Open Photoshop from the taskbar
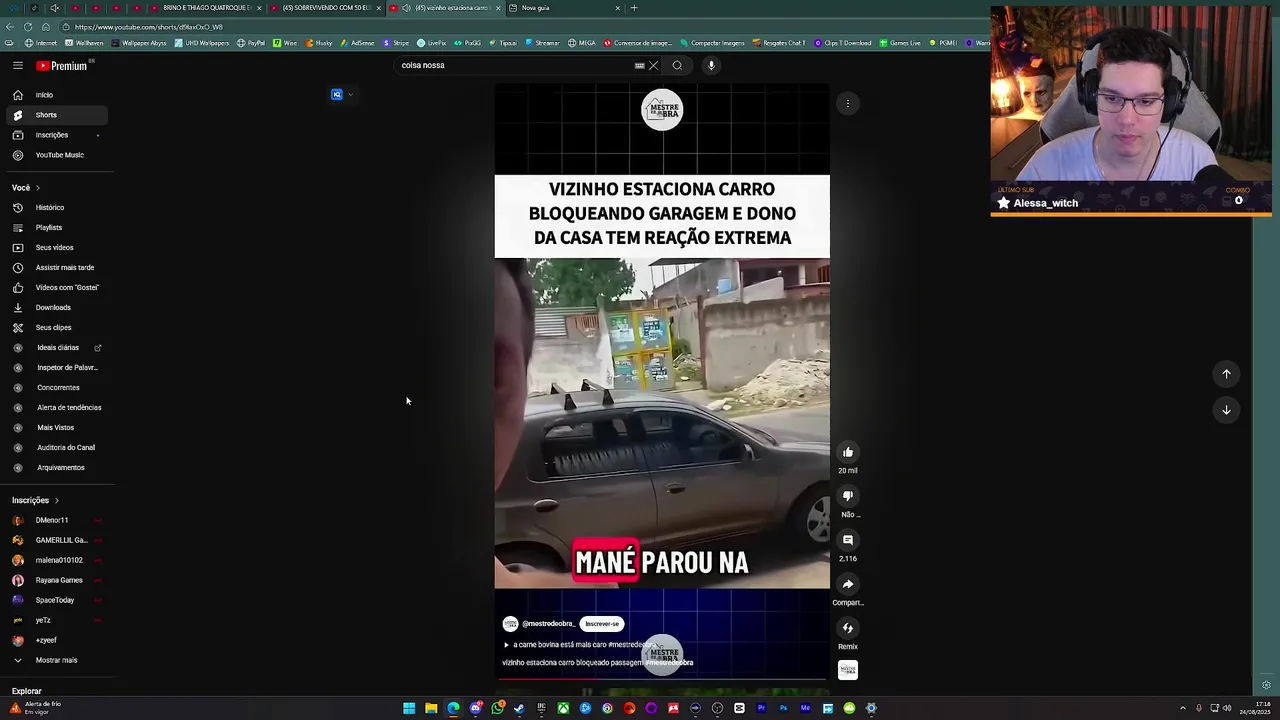1280x720 pixels. click(783, 709)
